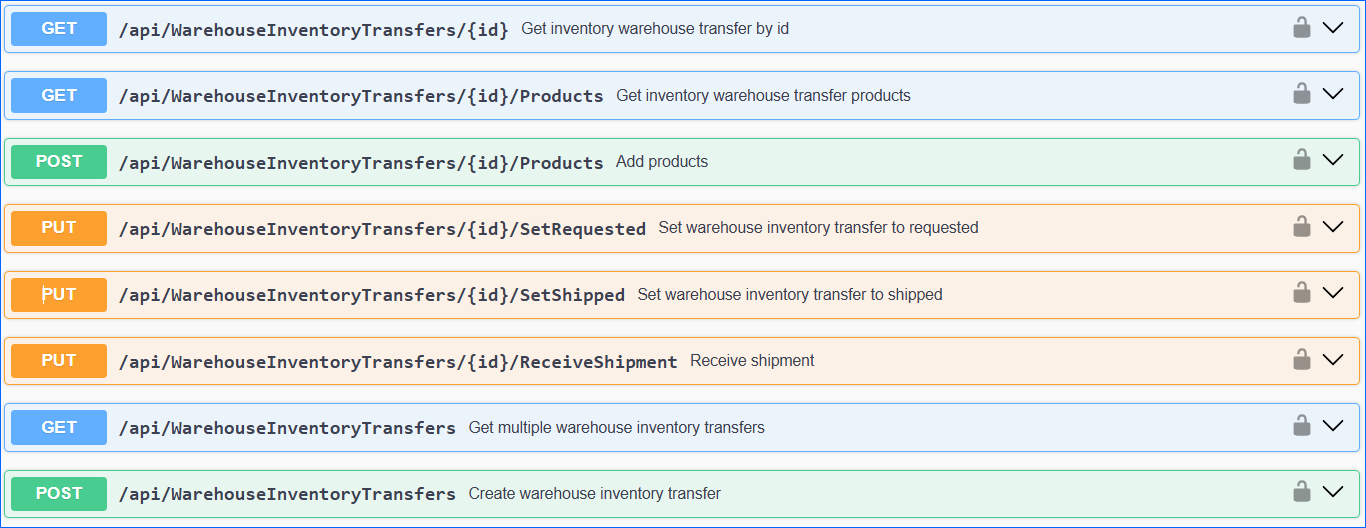Screen dimensions: 1366x528
Task: Click the chevron on the POST Add products row
Action: click(1333, 161)
